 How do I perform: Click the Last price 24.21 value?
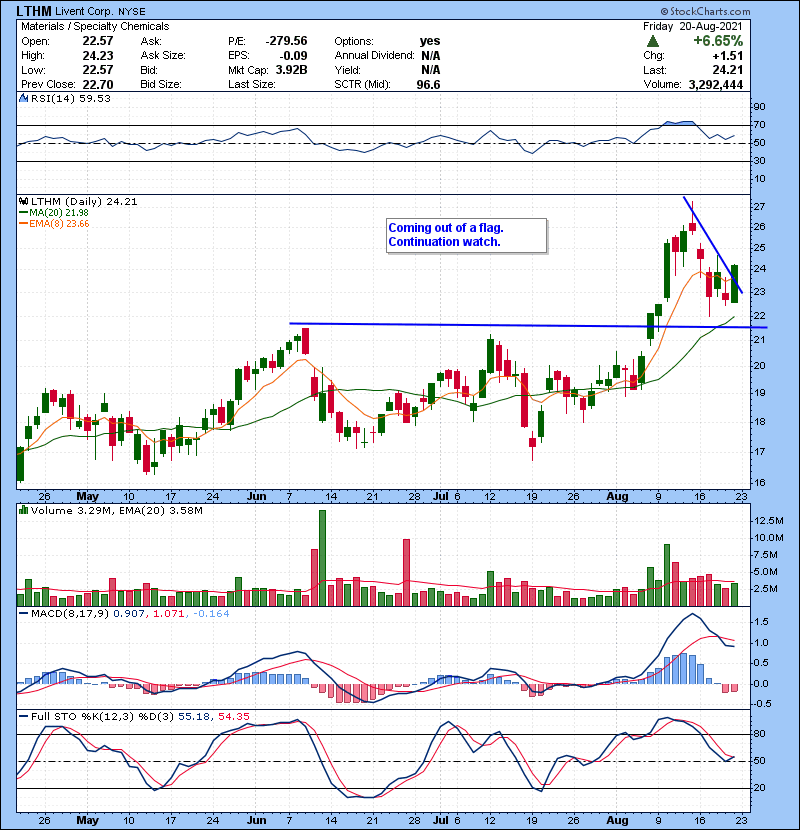click(x=727, y=70)
